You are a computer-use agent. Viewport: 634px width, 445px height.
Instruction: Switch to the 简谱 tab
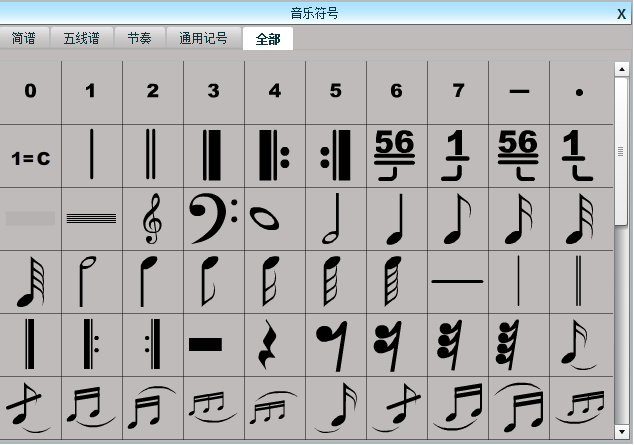click(x=24, y=39)
